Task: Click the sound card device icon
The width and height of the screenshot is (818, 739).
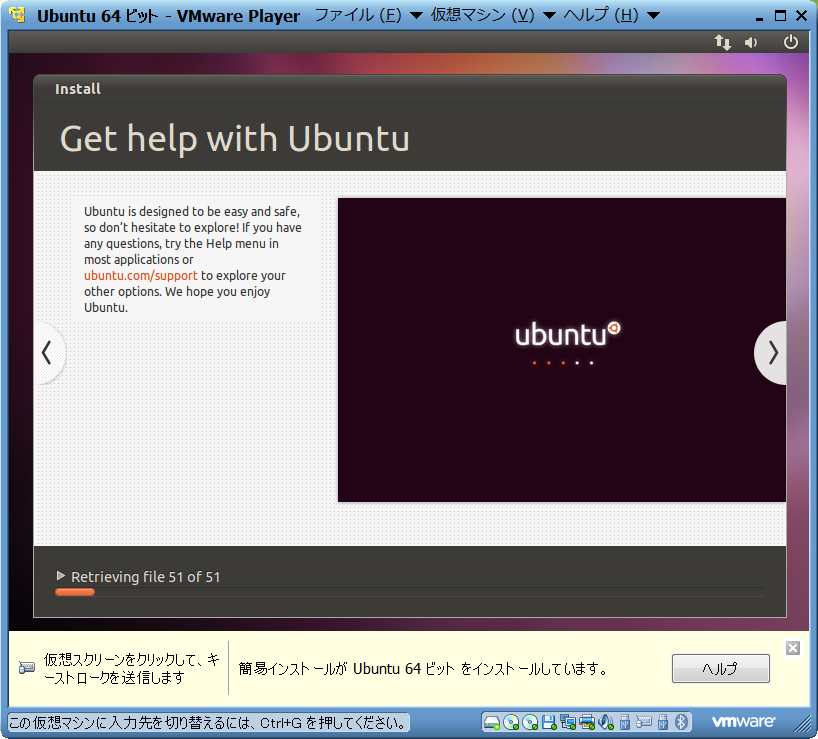Action: click(x=606, y=722)
